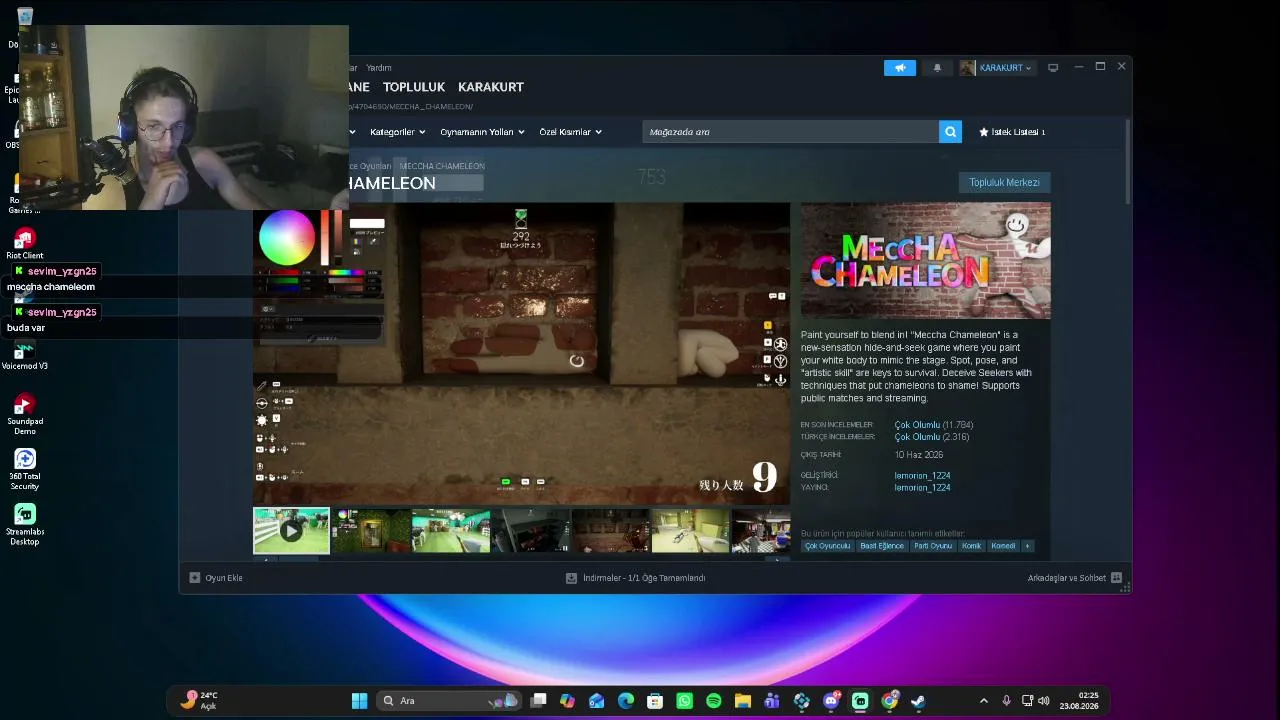Play the first video thumbnail
Screen dimensions: 1280x720
pos(291,531)
